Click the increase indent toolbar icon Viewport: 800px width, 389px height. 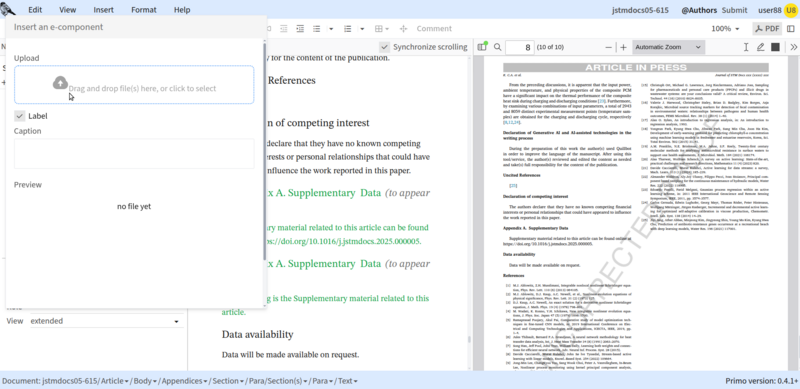(300, 29)
